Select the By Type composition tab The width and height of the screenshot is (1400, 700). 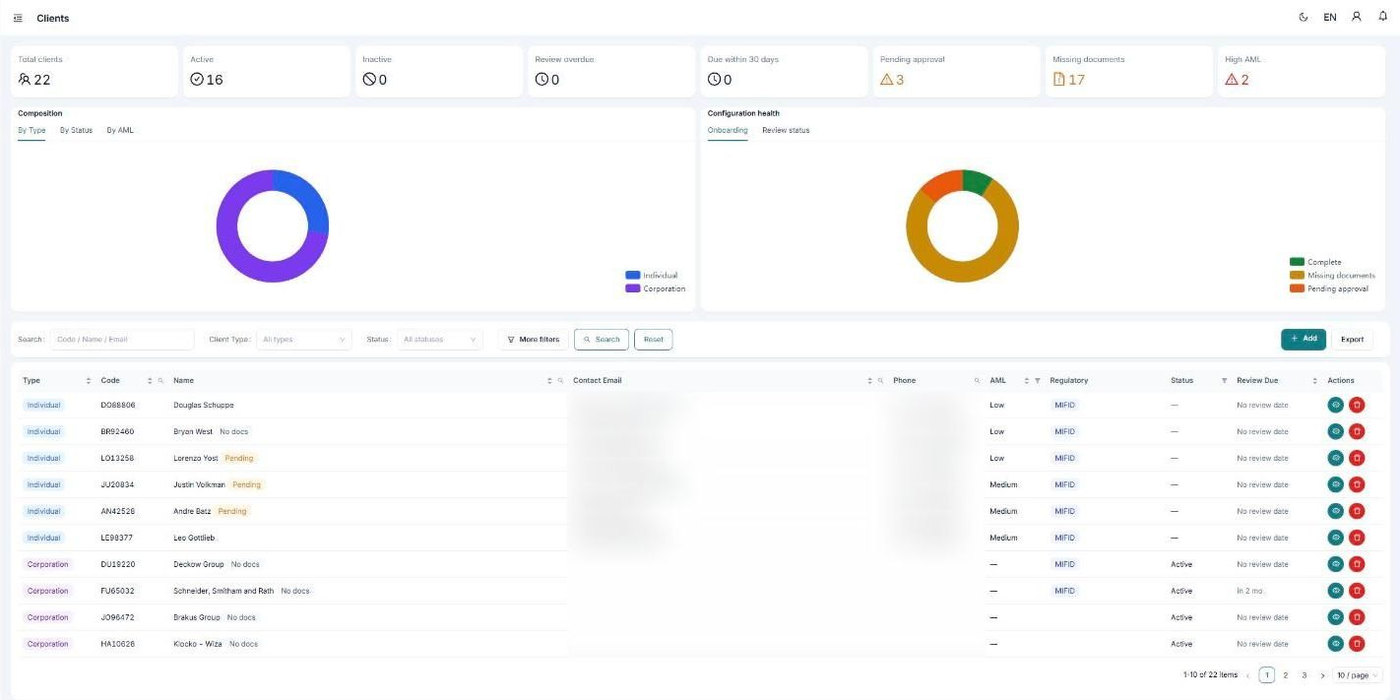tap(32, 130)
